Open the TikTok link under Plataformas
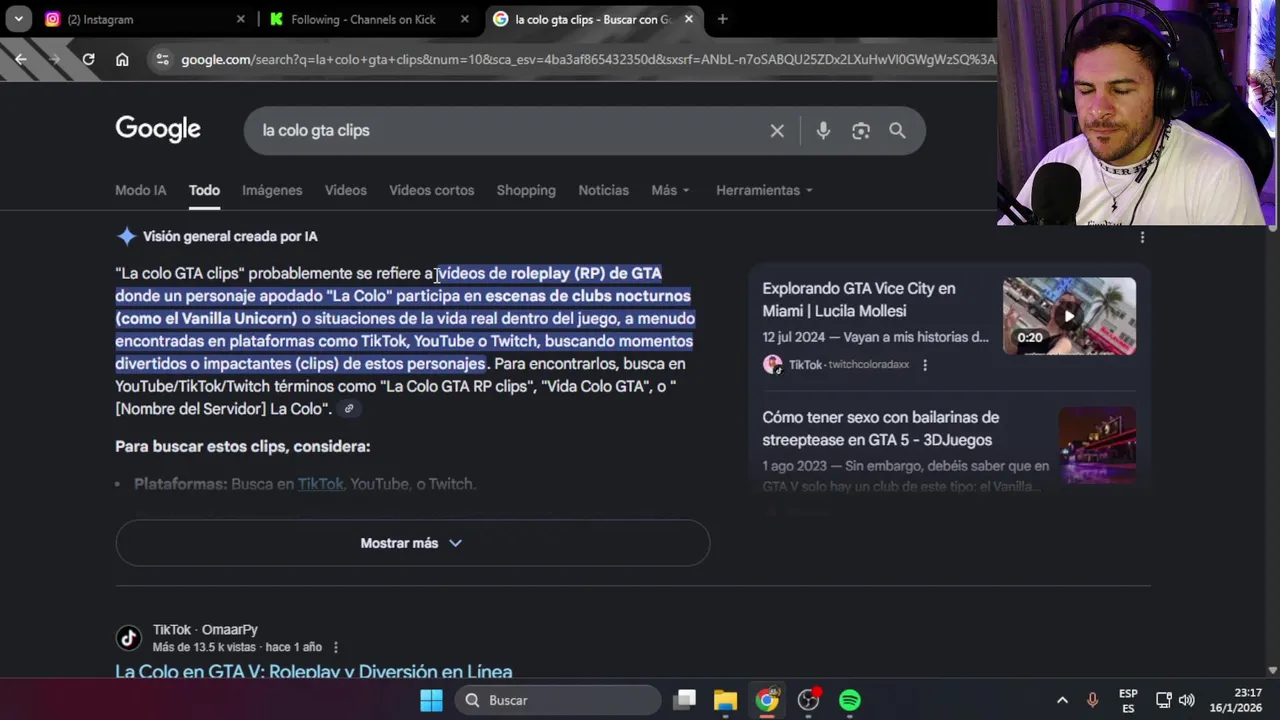 [x=320, y=484]
